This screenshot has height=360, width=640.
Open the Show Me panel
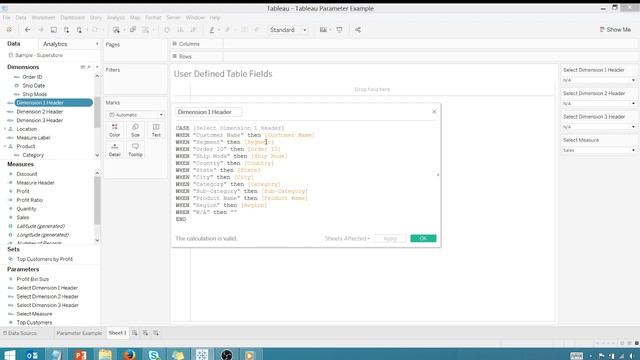[615, 30]
